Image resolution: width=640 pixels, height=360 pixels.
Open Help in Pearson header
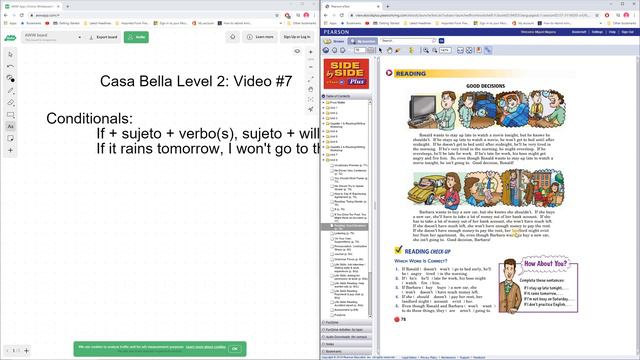(612, 32)
